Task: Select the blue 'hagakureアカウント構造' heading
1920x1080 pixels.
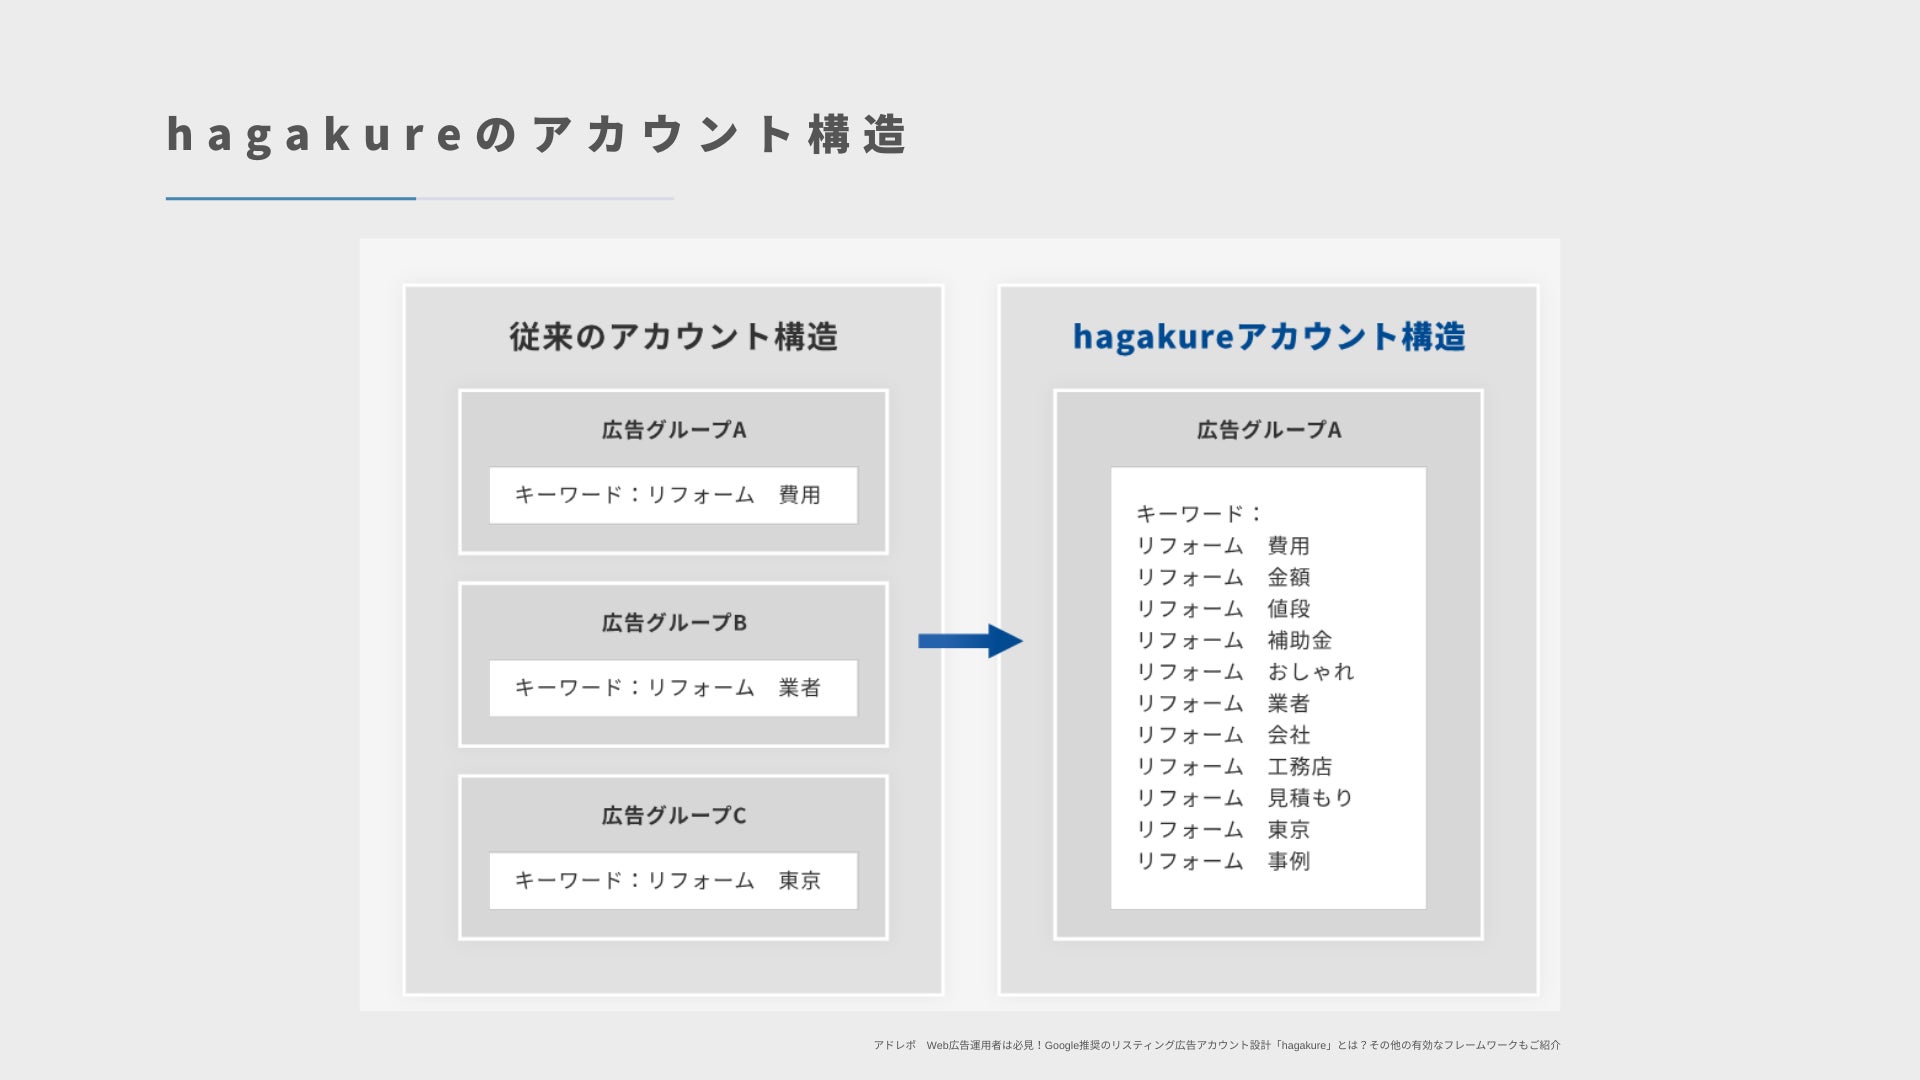Action: tap(1268, 337)
